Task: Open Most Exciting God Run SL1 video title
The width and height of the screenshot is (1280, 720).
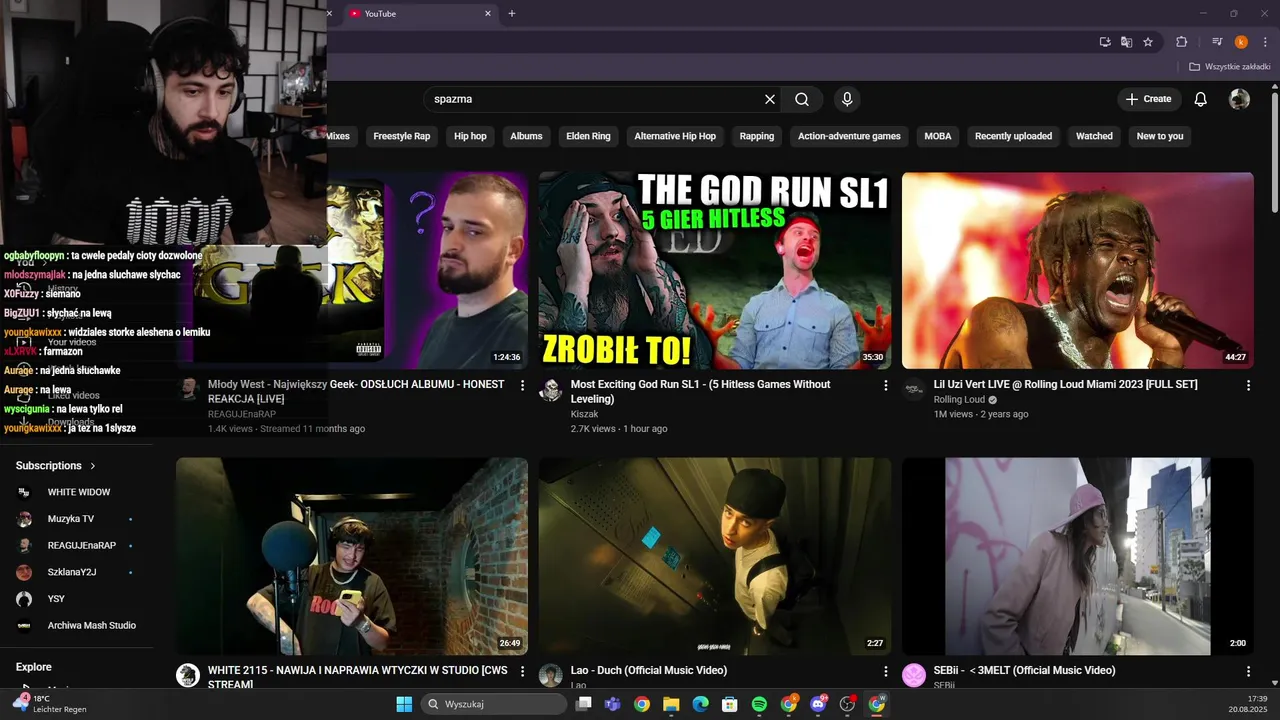Action: pos(700,391)
